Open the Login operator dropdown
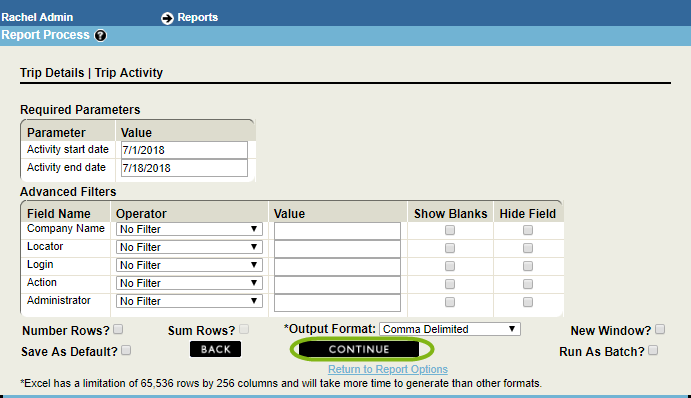The height and width of the screenshot is (398, 691). click(189, 265)
